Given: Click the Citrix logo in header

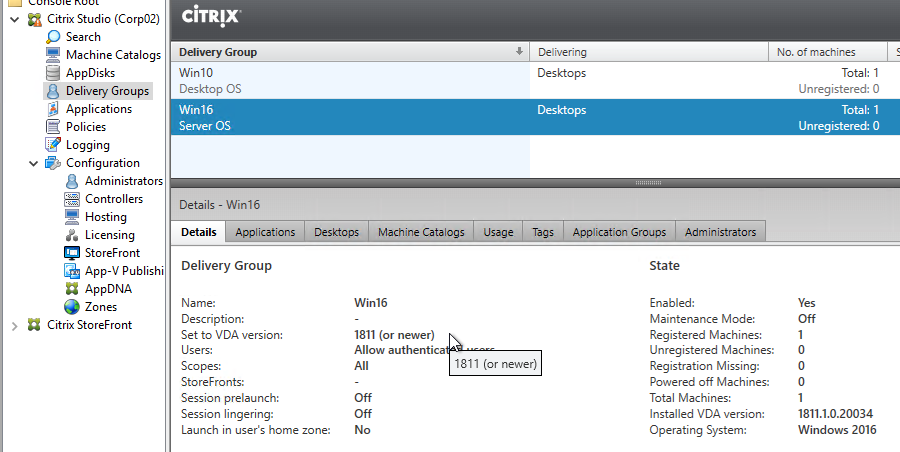Looking at the screenshot, I should click(211, 16).
